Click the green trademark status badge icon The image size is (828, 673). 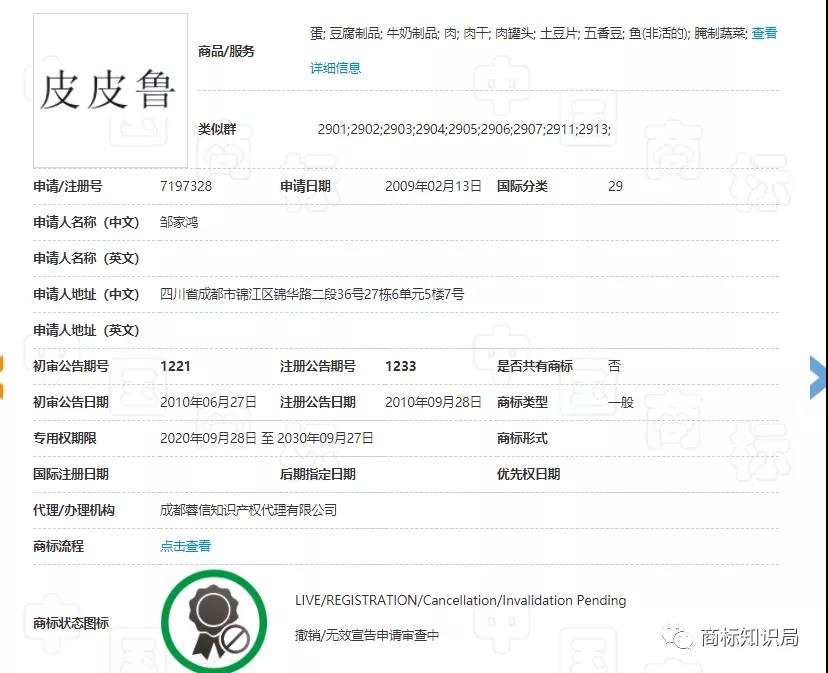coord(214,621)
